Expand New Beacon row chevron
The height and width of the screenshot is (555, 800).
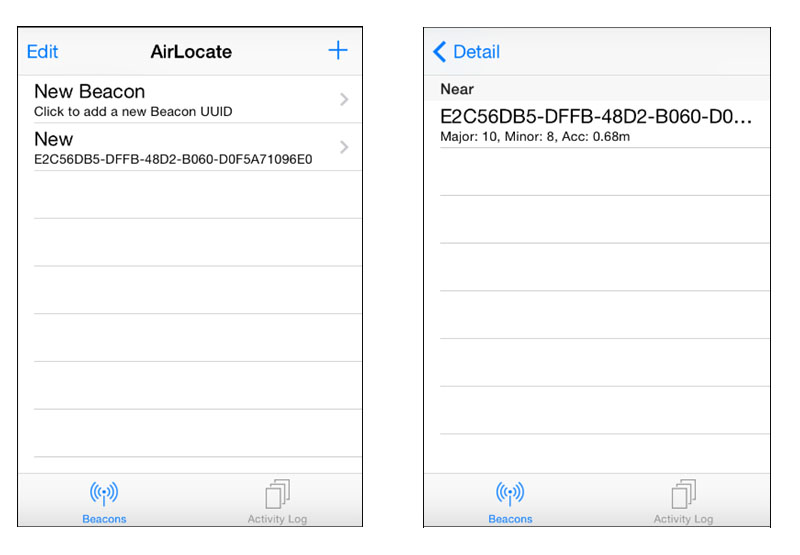point(344,99)
